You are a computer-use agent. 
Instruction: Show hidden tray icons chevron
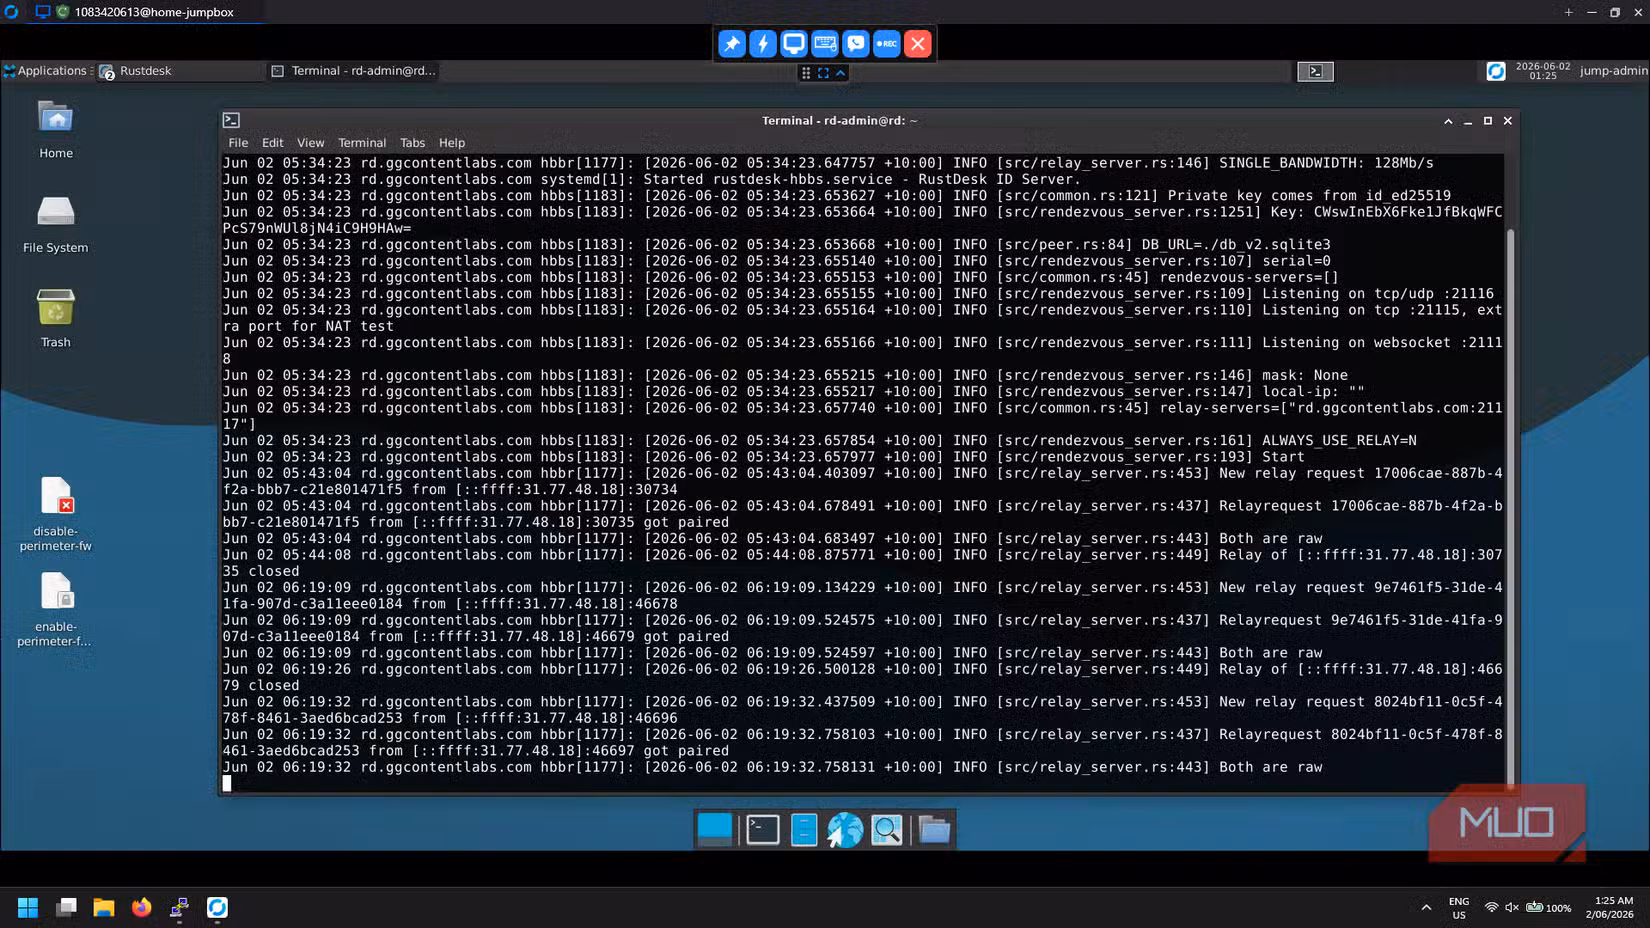[x=1426, y=908]
